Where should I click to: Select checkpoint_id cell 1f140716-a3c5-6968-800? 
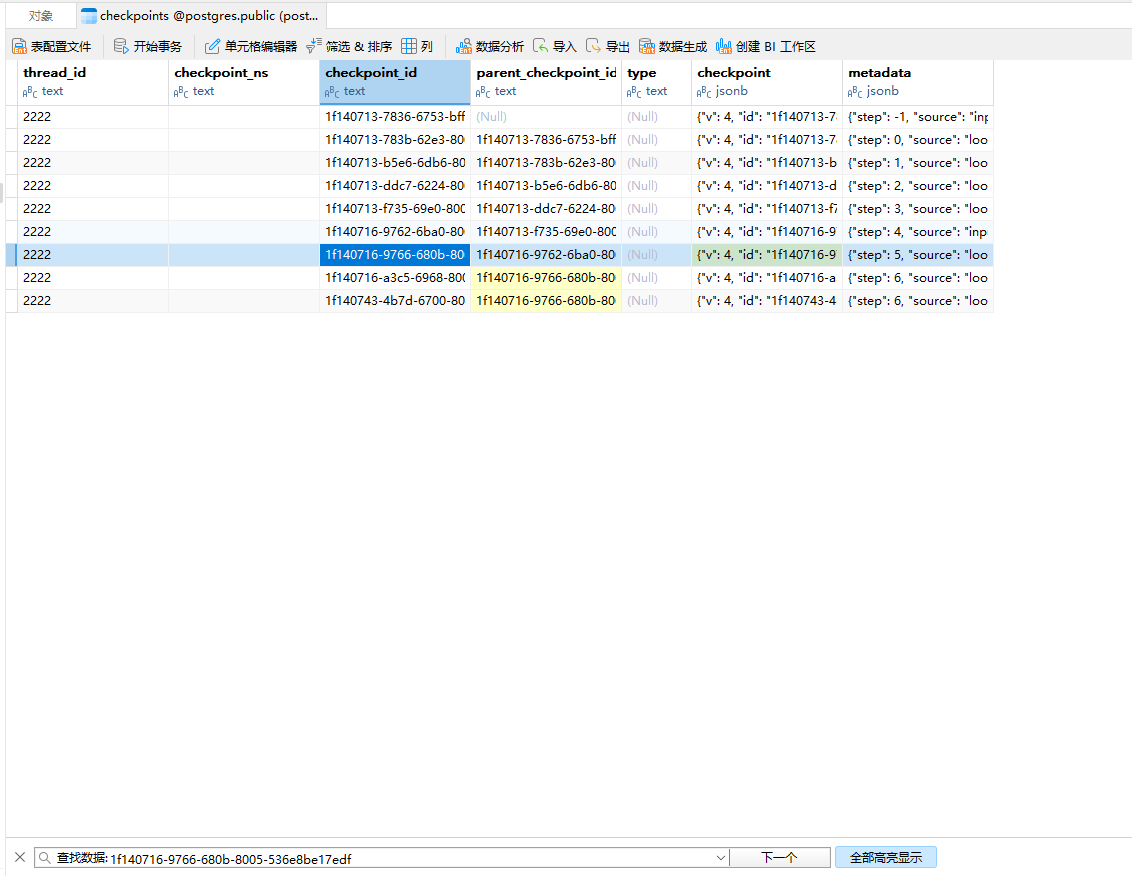(395, 278)
